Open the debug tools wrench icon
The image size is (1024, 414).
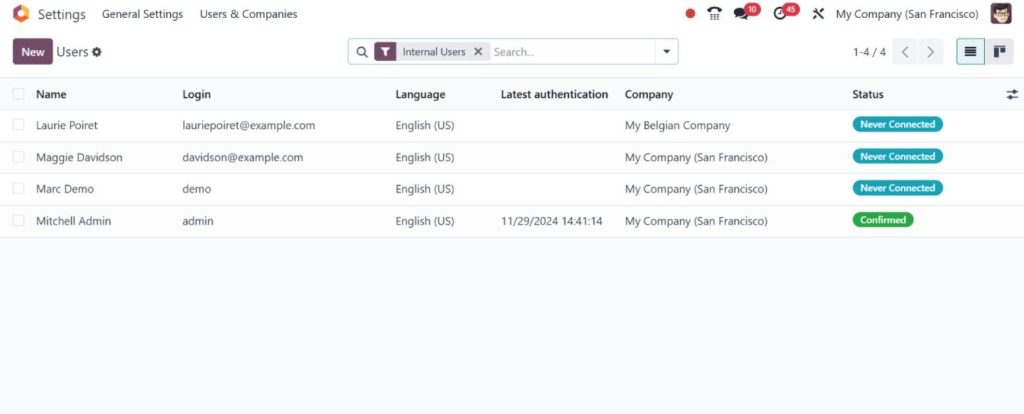pos(818,14)
